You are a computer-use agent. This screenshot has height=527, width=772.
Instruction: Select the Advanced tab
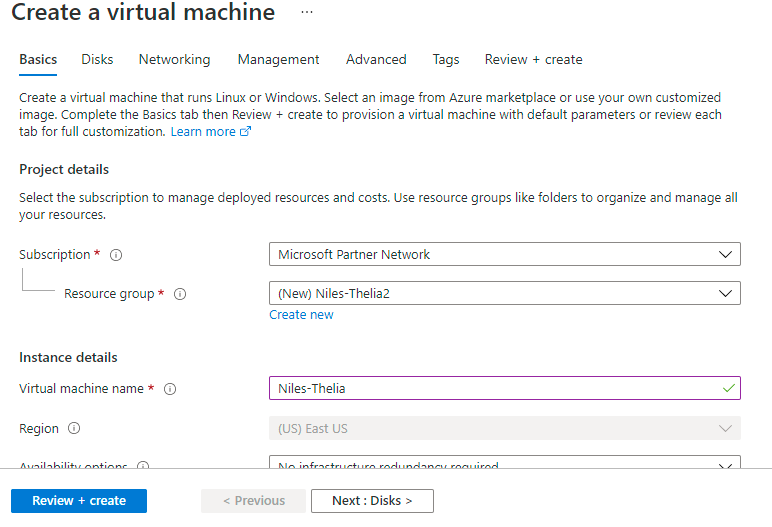point(376,60)
